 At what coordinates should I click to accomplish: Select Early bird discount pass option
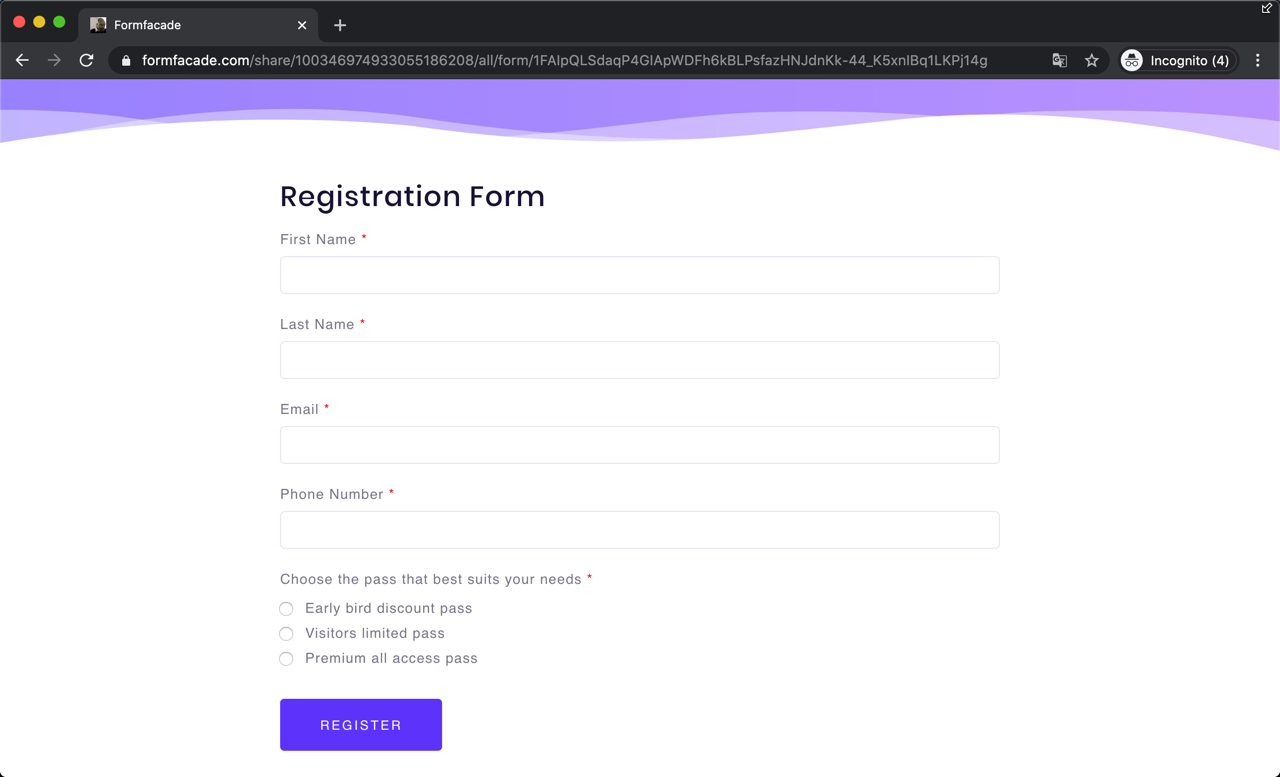(287, 609)
